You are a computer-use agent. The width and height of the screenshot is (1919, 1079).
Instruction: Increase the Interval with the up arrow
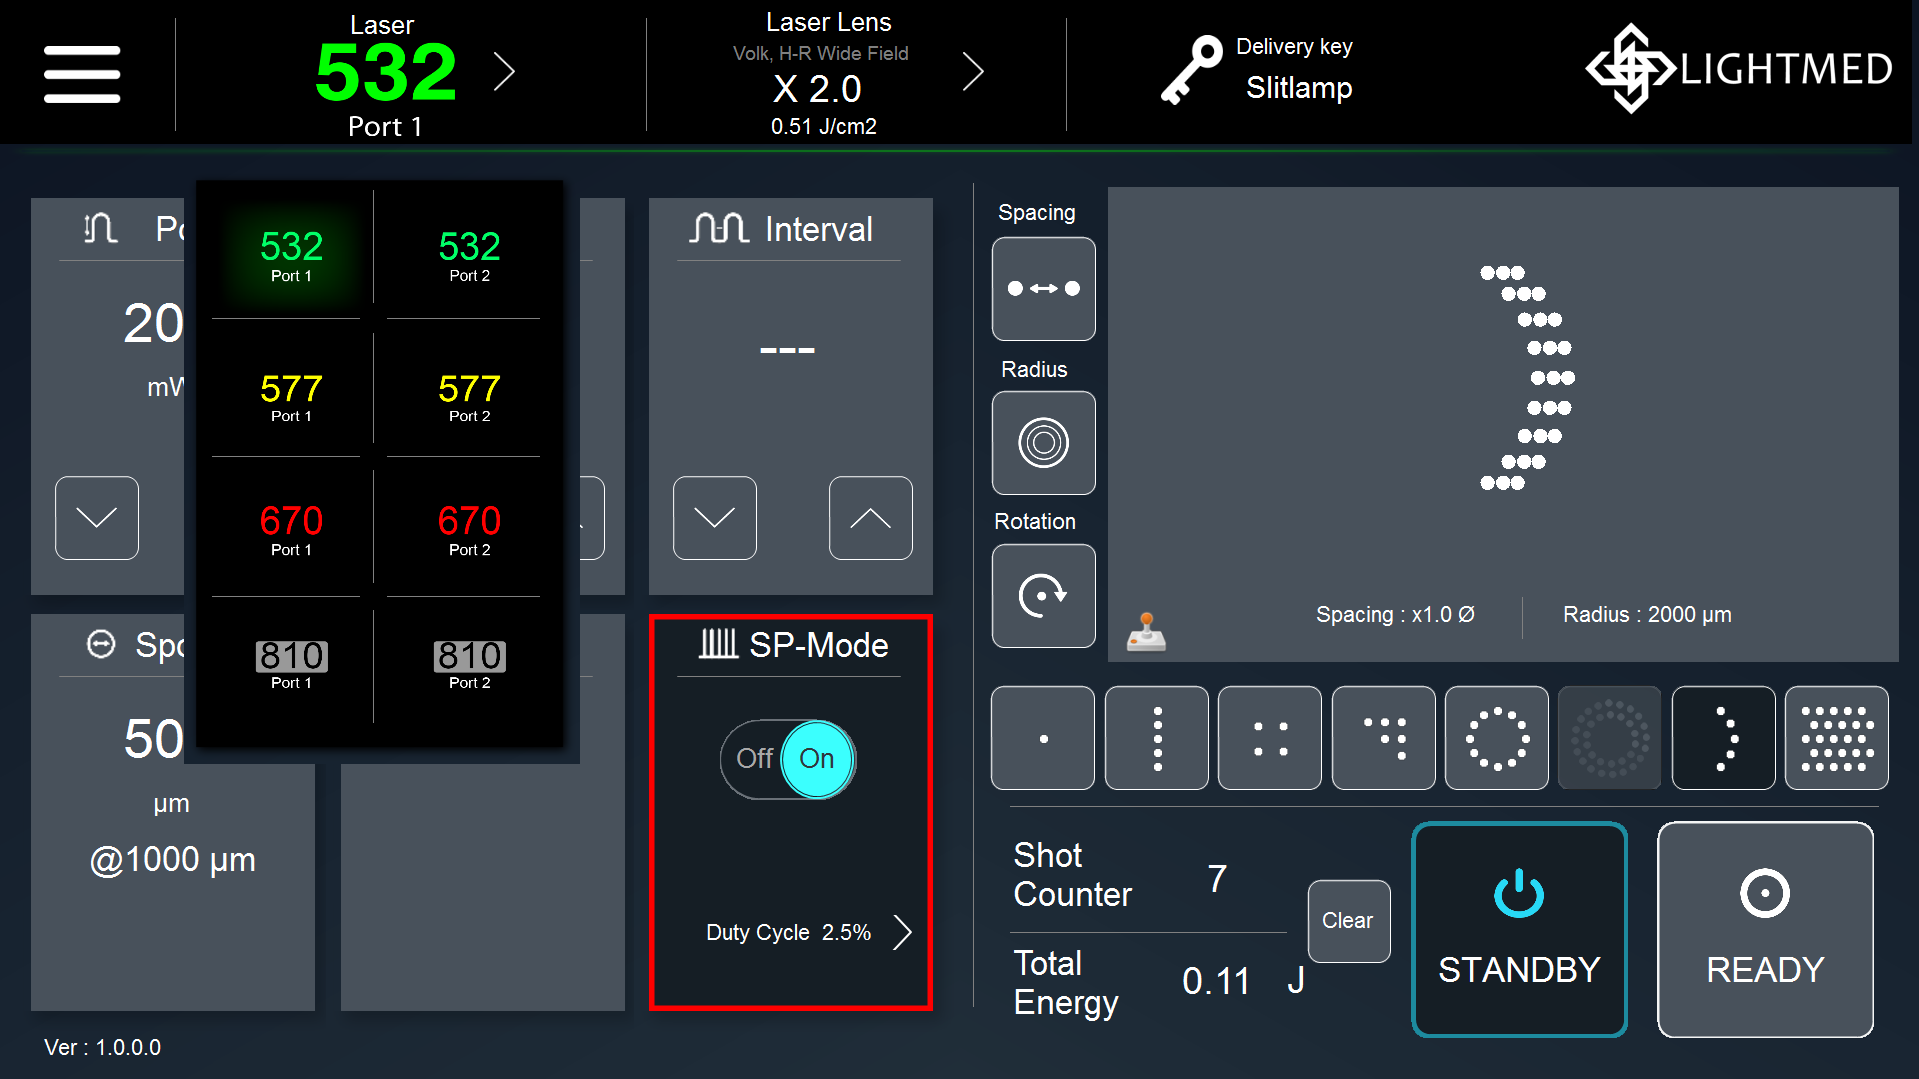click(869, 518)
